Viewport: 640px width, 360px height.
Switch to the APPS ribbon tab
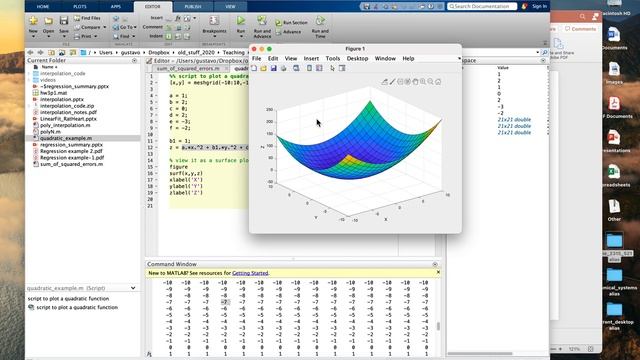[116, 7]
